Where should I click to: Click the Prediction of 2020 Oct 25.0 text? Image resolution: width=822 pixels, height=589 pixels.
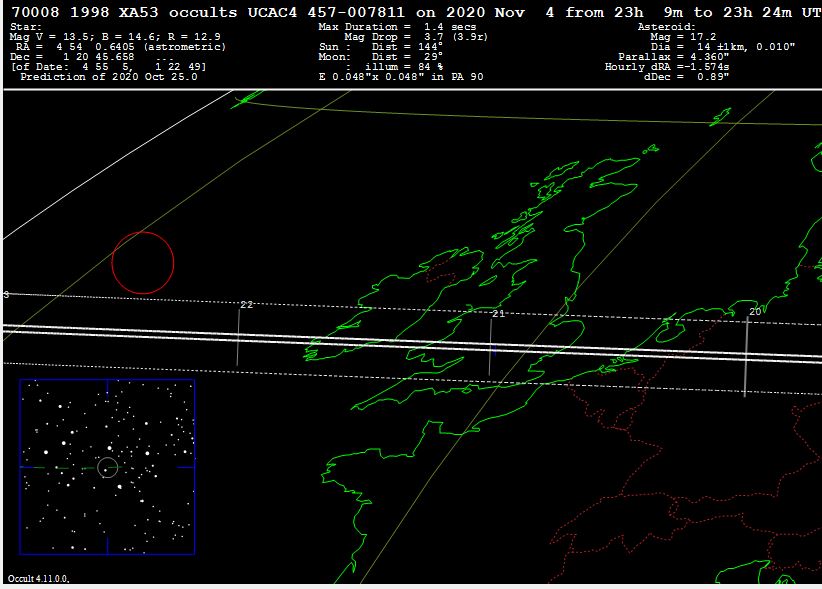[x=108, y=77]
